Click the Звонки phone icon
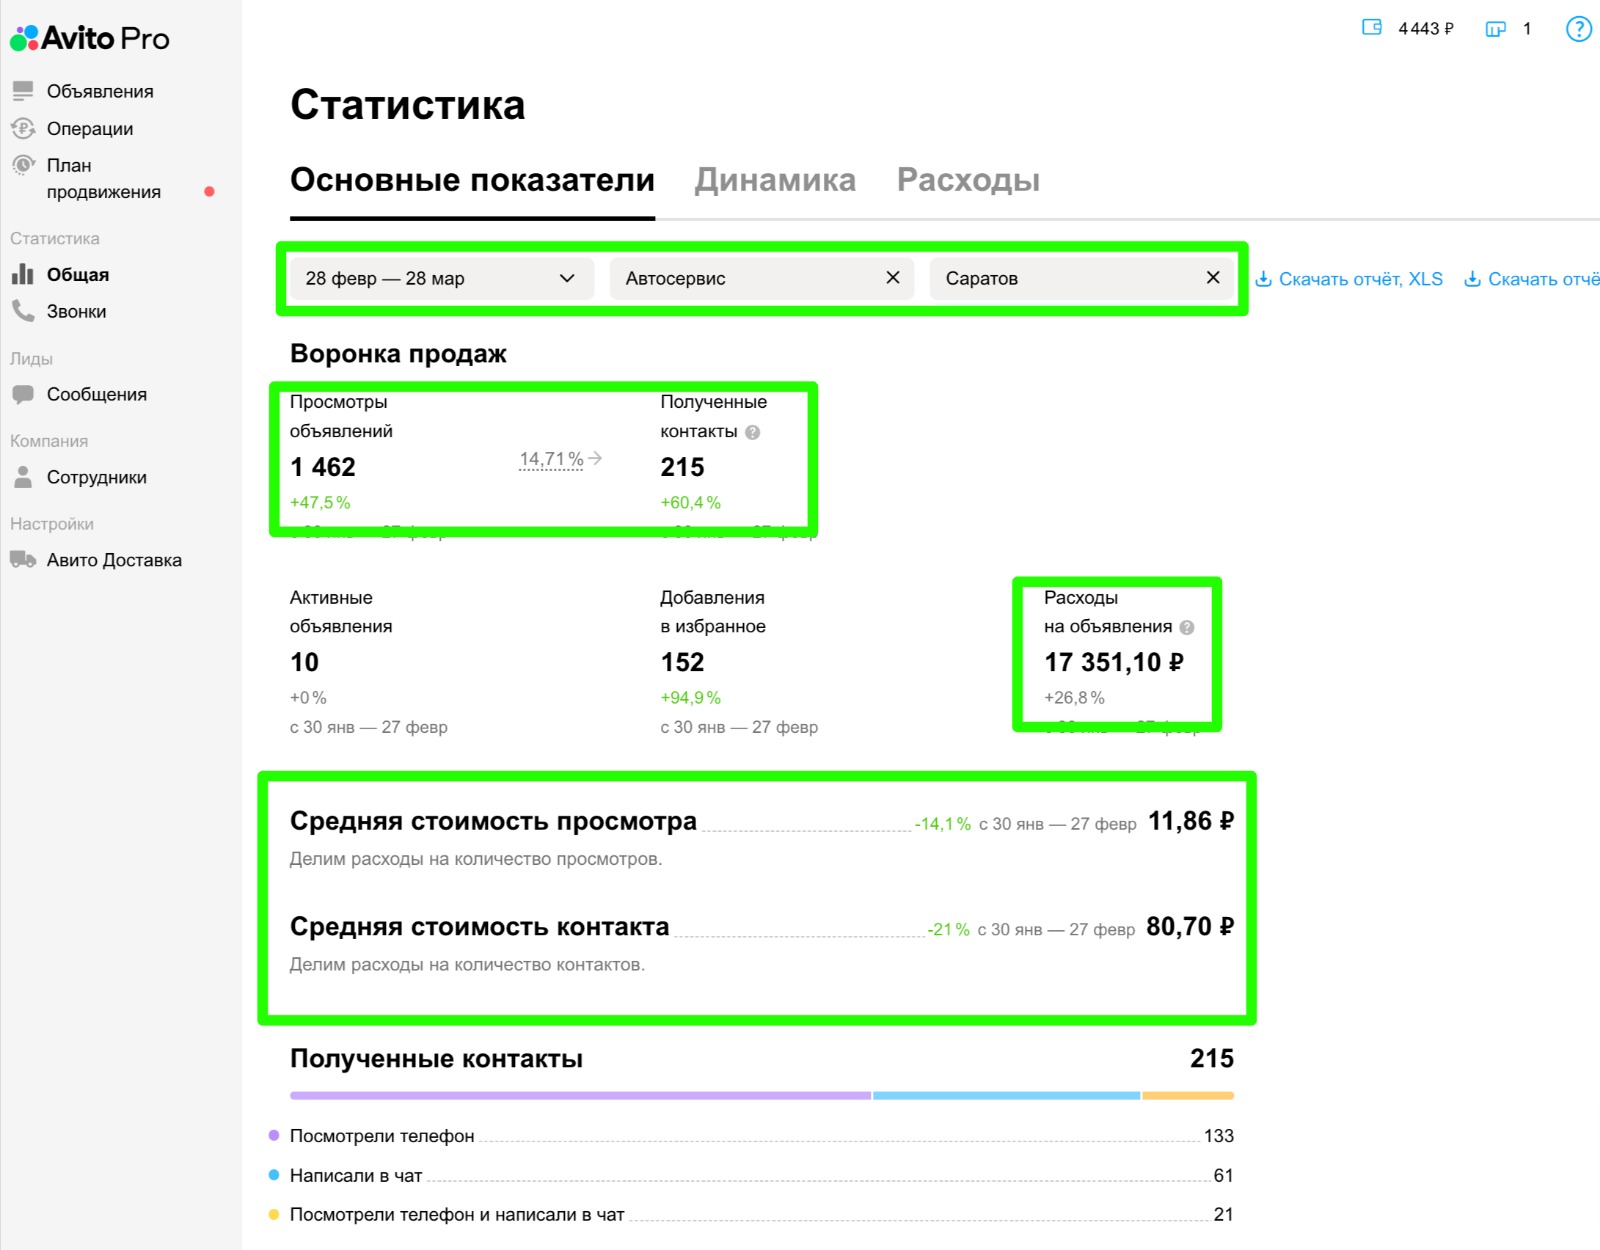The width and height of the screenshot is (1600, 1250). [23, 311]
